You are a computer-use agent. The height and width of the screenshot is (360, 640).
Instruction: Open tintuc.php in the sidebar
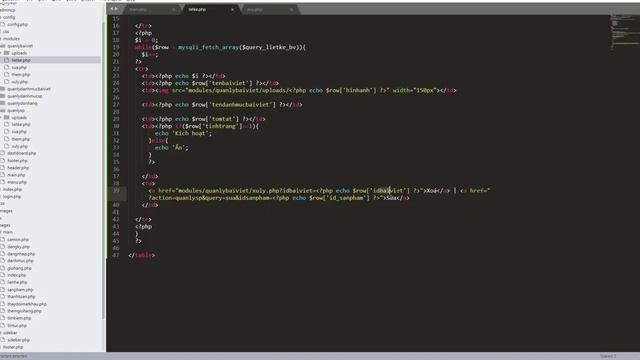tap(17, 326)
